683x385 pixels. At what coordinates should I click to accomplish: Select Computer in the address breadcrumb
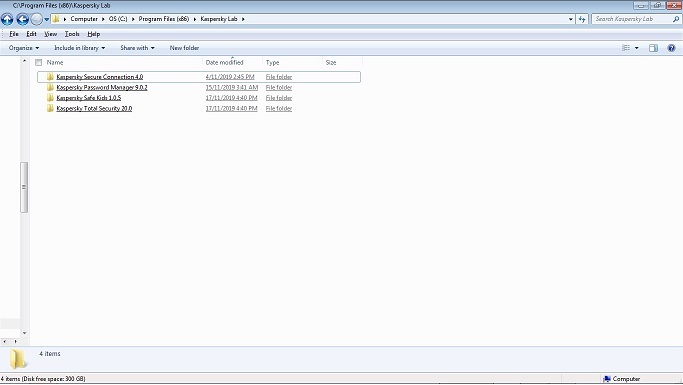[84, 19]
